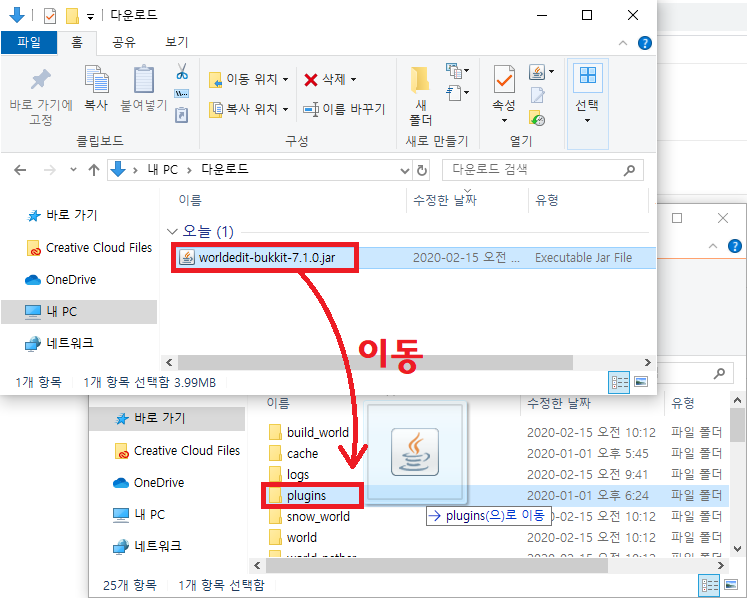Image resolution: width=747 pixels, height=598 pixels.
Task: Open the New item dropdown icon
Action: pyautogui.click(x=457, y=71)
